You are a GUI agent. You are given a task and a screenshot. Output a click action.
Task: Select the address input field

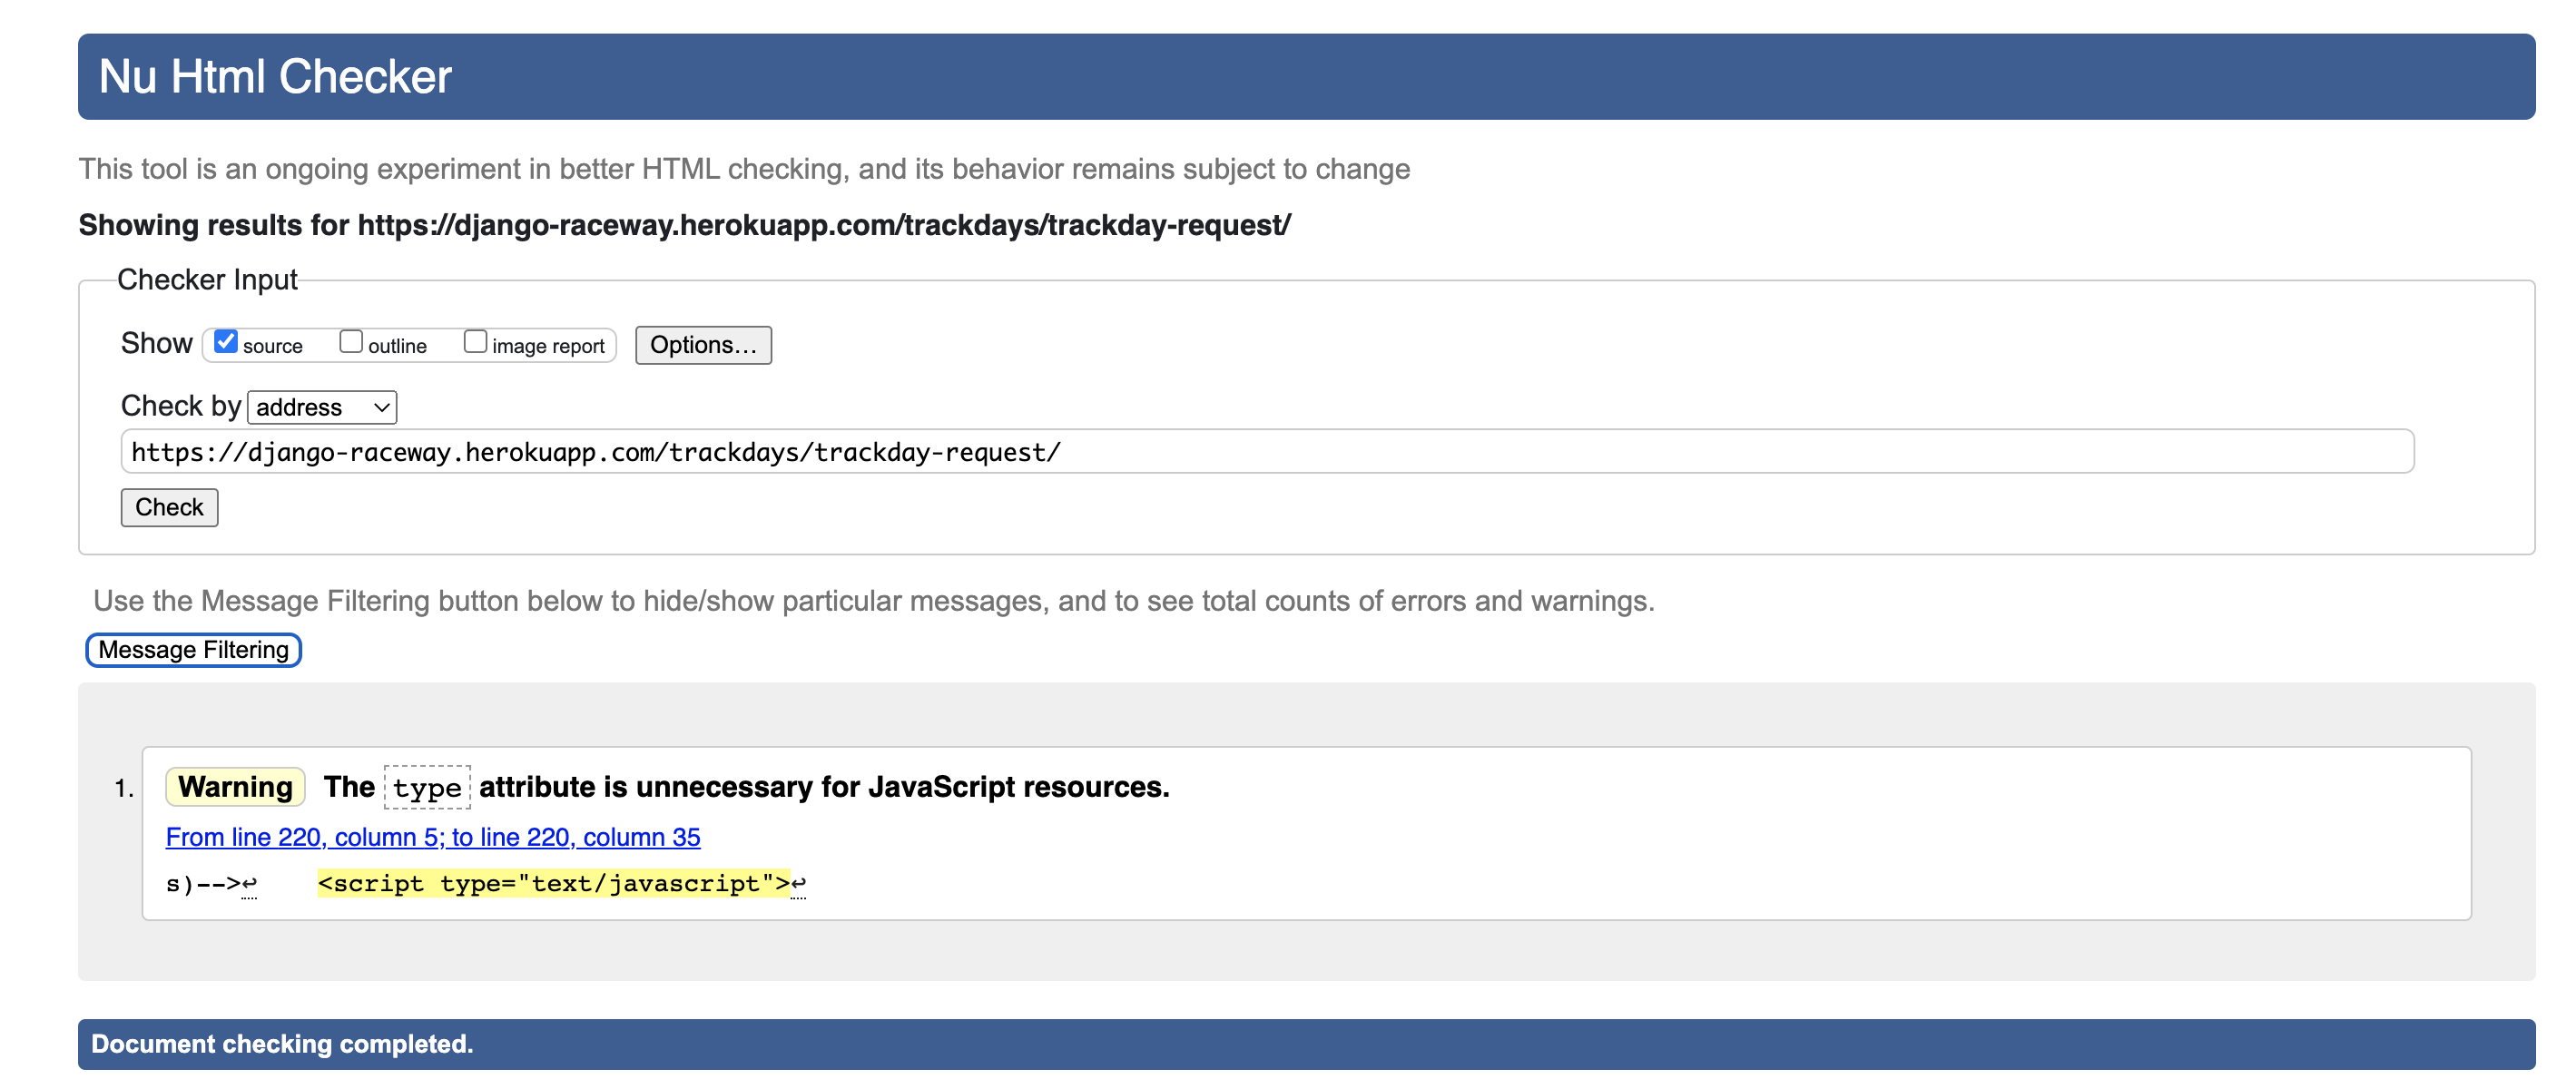[1273, 452]
